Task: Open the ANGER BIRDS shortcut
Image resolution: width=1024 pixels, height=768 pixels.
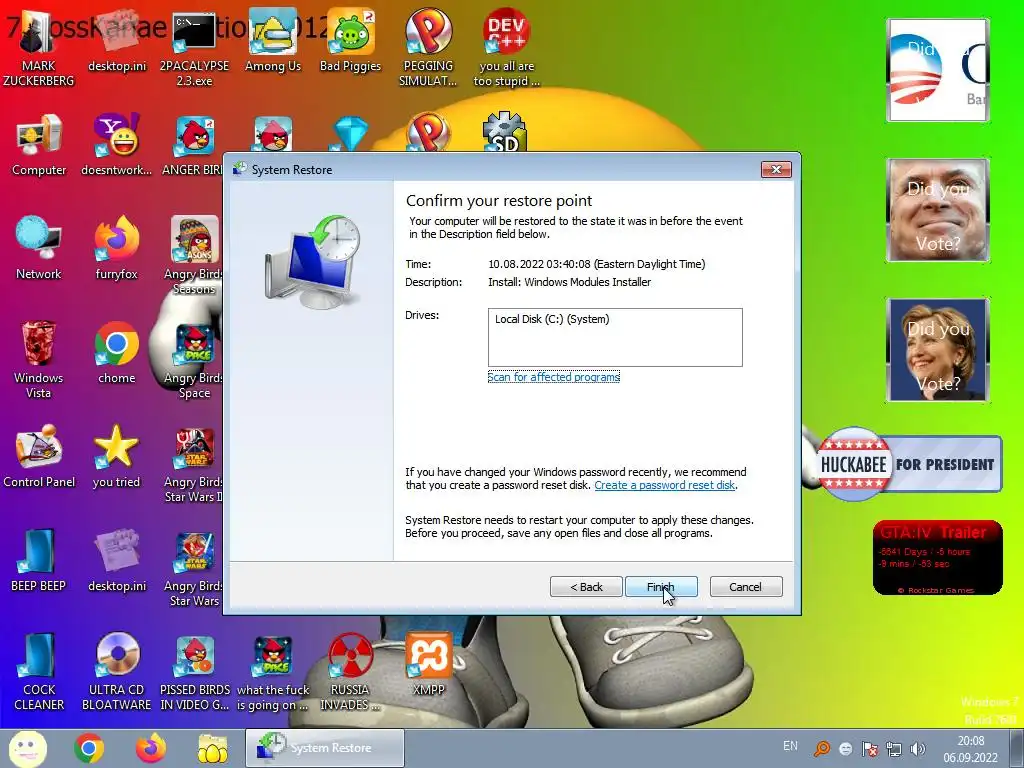Action: pyautogui.click(x=194, y=145)
